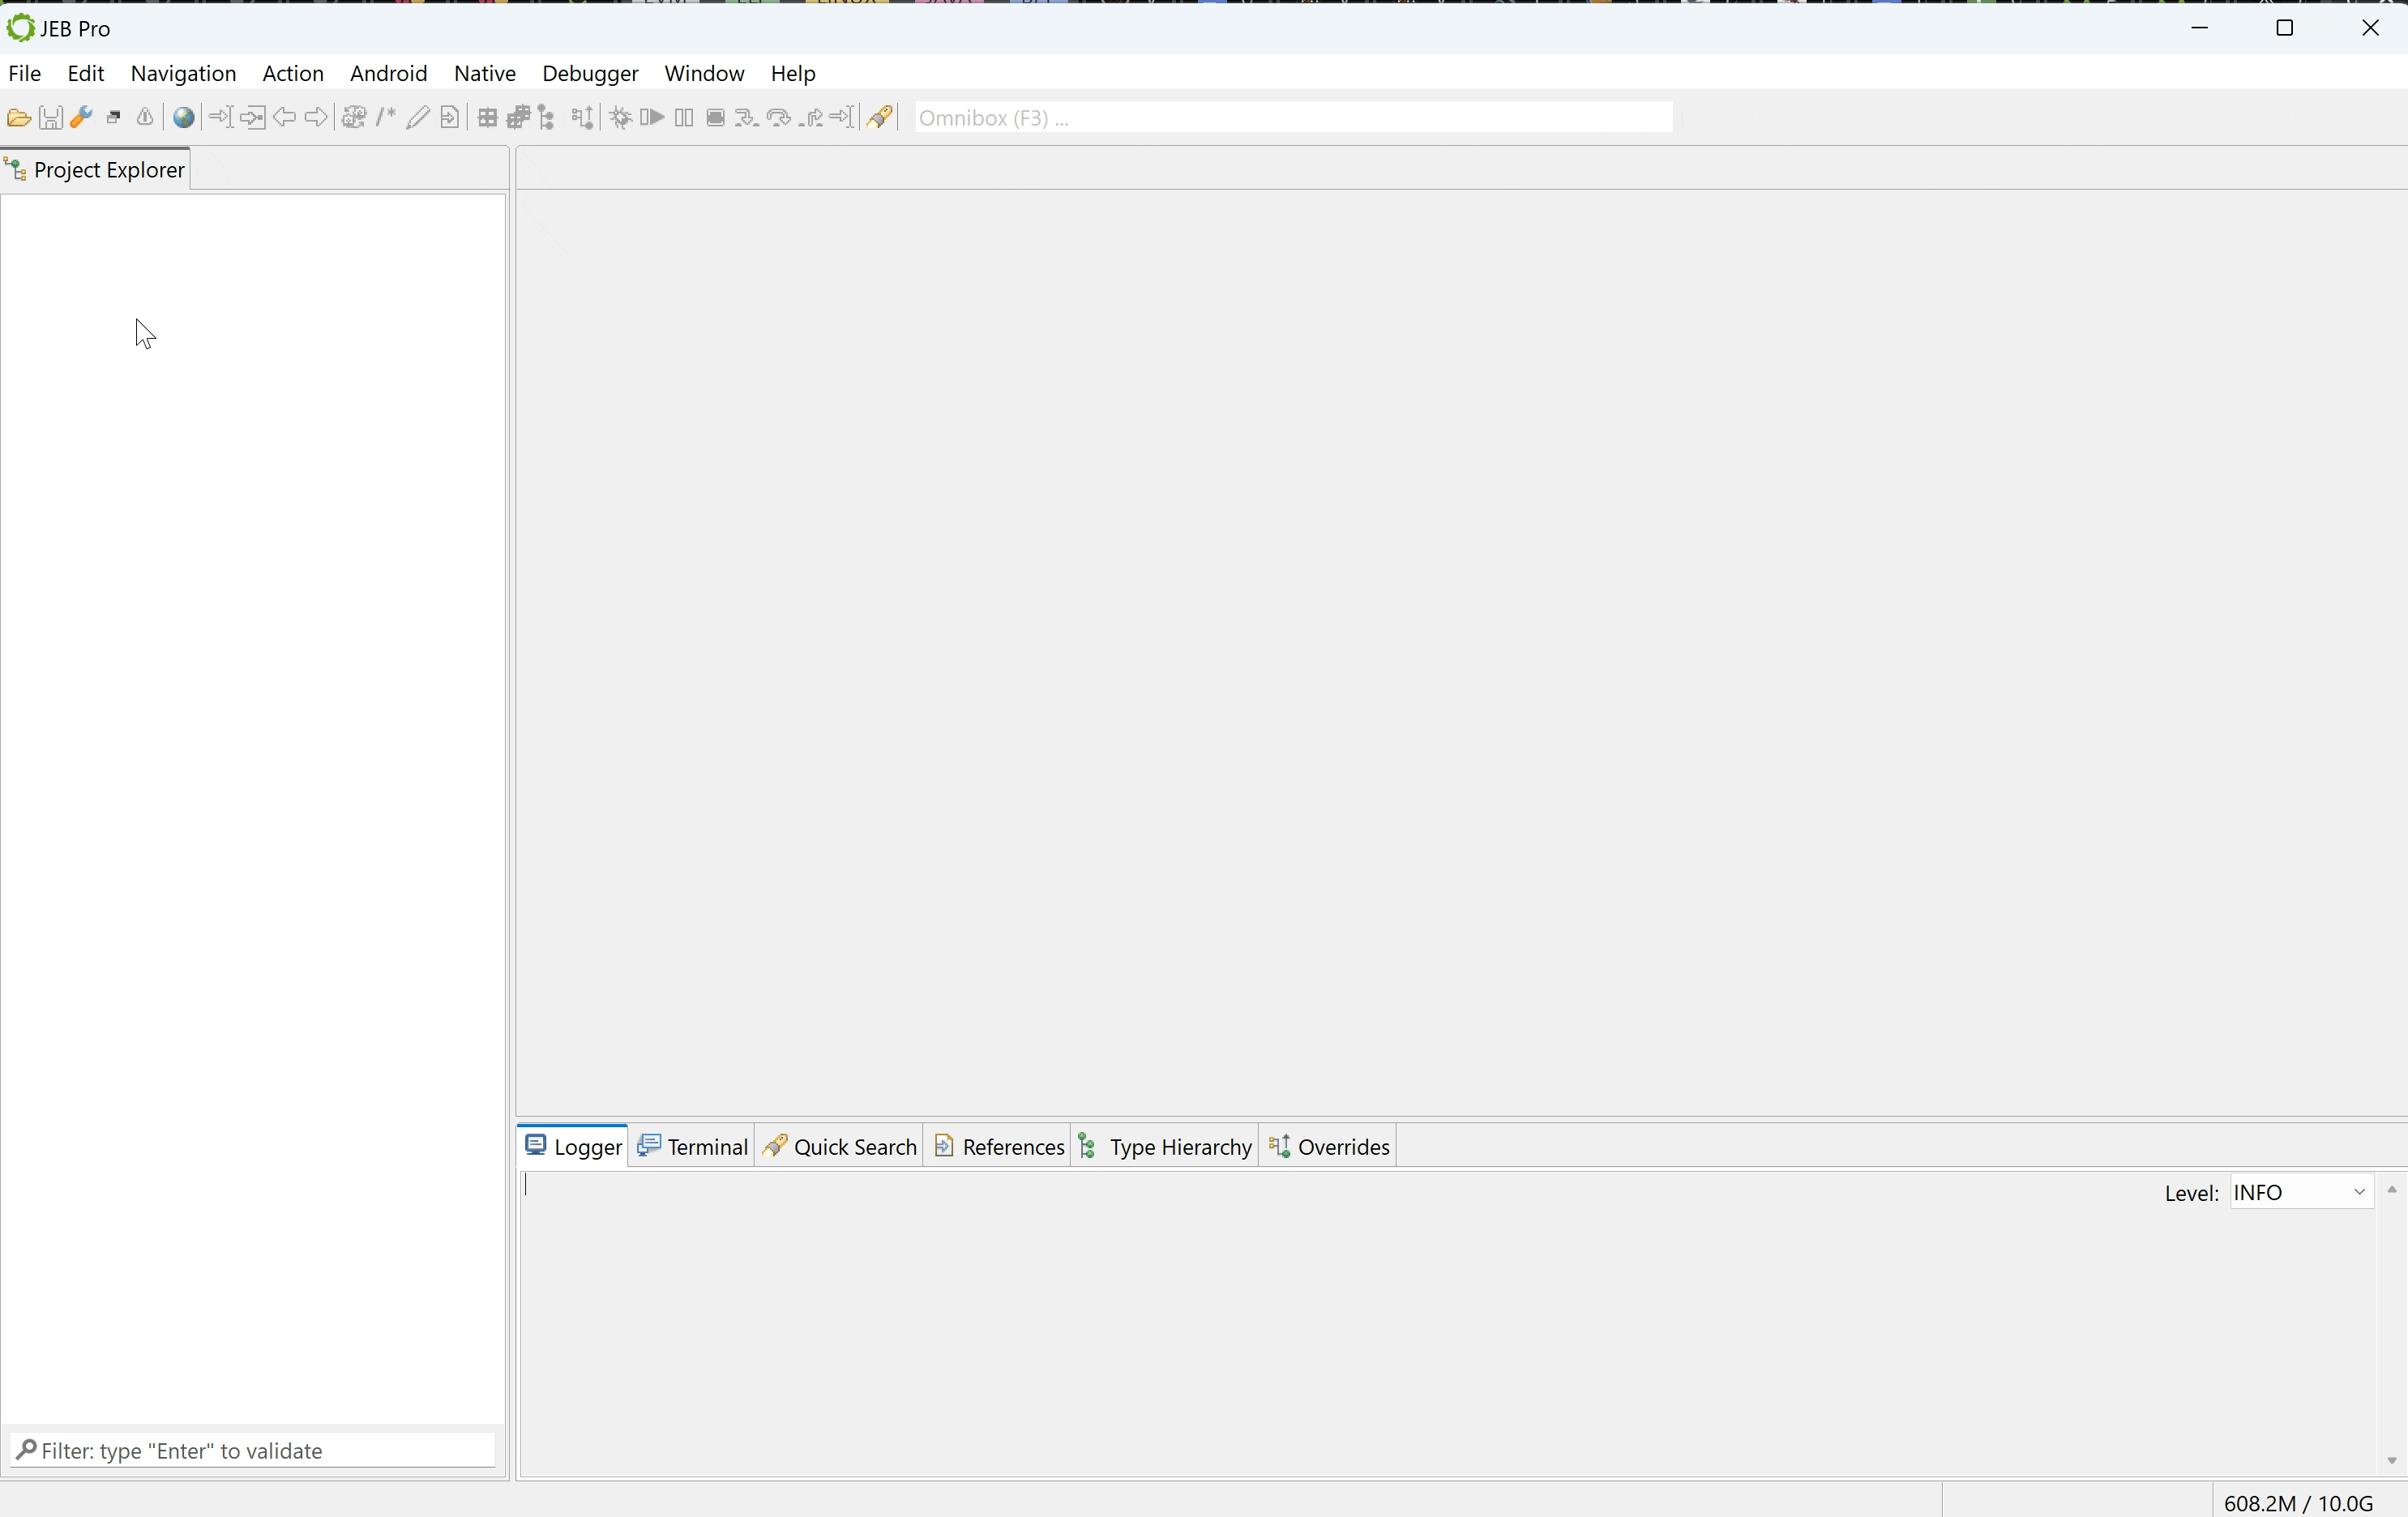Switch to the Logger tab
Viewport: 2408px width, 1517px height.
pos(573,1146)
